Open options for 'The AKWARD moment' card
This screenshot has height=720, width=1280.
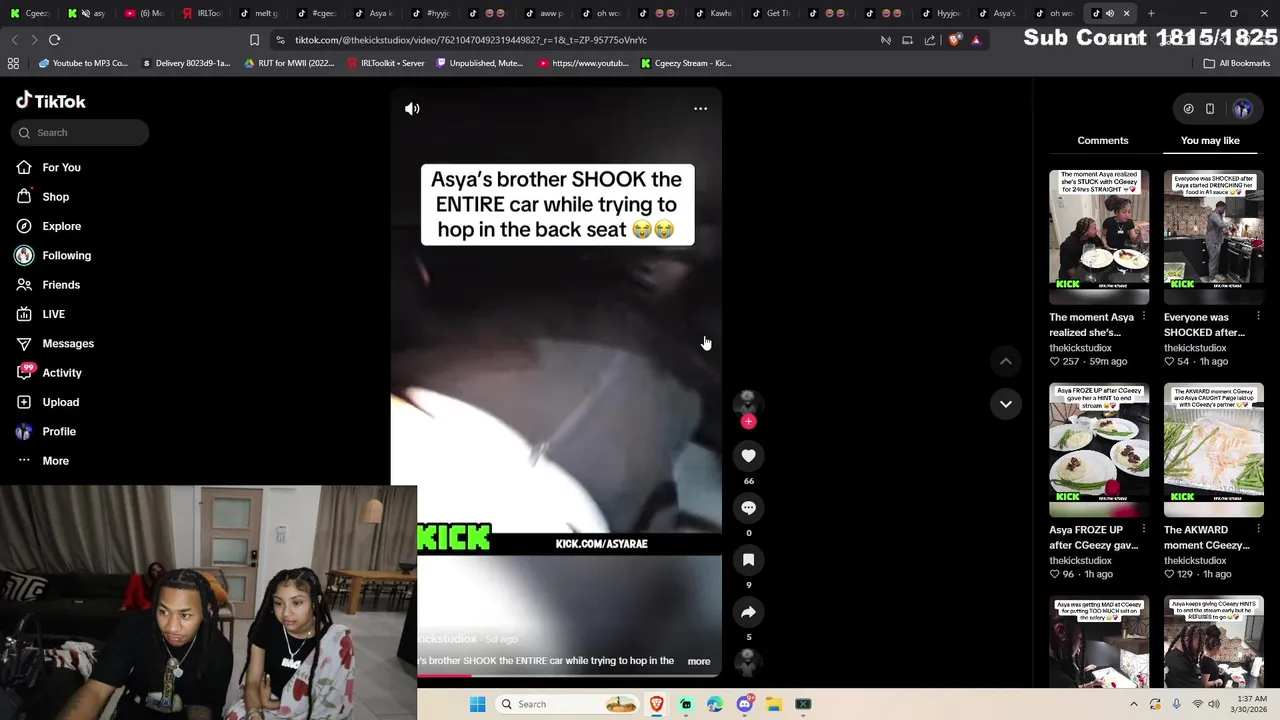[1258, 529]
